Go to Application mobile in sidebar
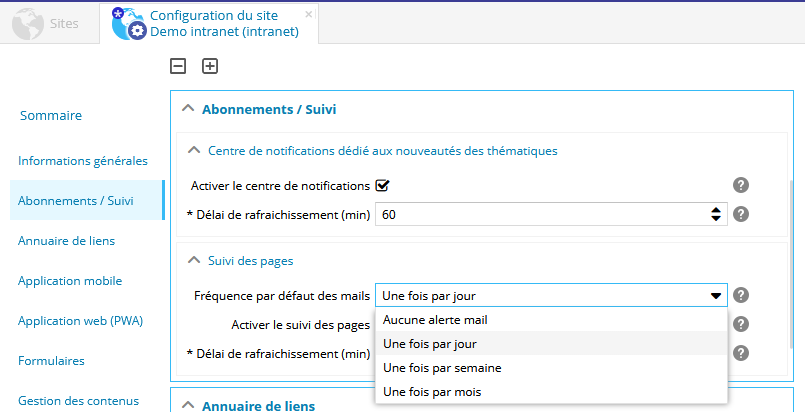805x412 pixels. (70, 281)
